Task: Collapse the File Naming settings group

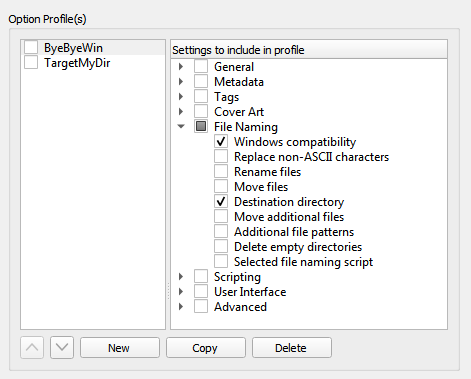Action: pyautogui.click(x=181, y=126)
